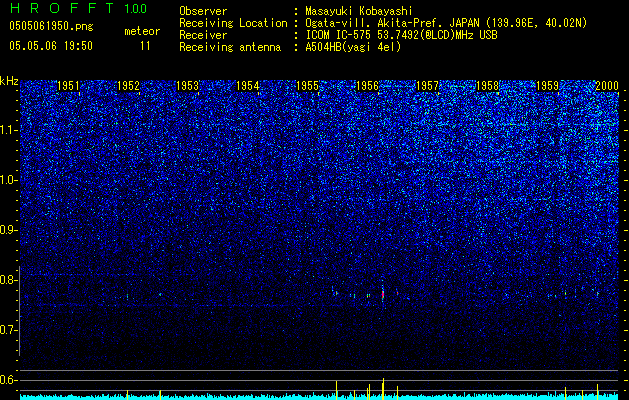This screenshot has width=629, height=400.
Task: Click the date stamp 05.05.06 19:50
Action: click(x=51, y=46)
